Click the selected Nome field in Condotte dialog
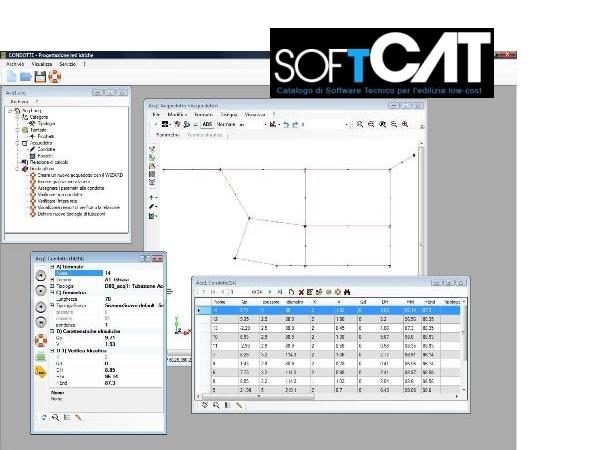The width and height of the screenshot is (600, 450). [x=78, y=273]
